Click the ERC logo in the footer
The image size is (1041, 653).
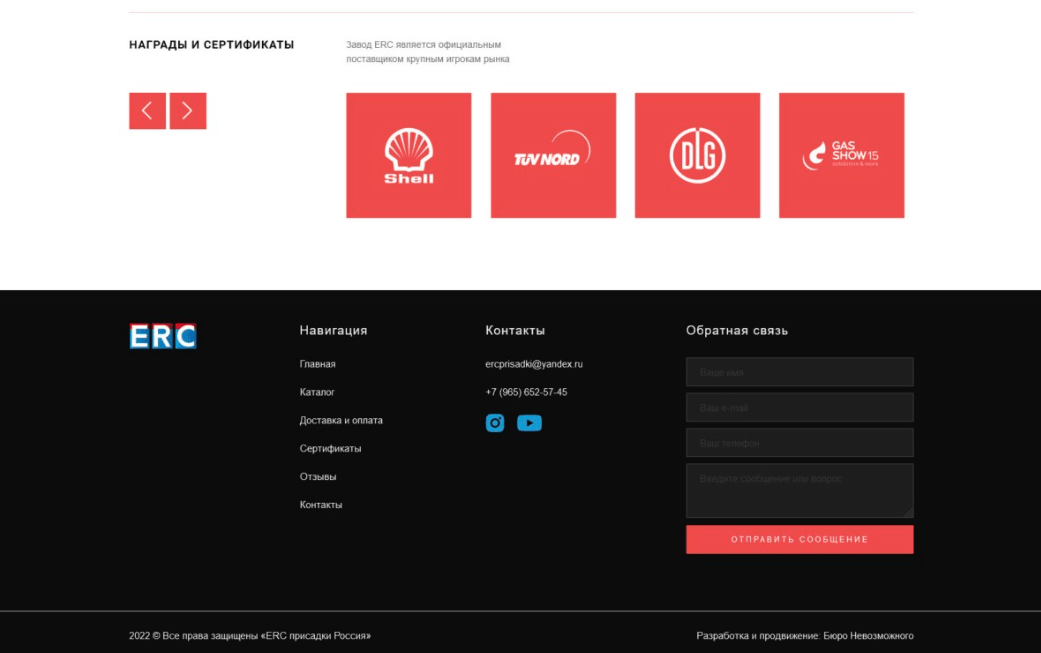163,336
